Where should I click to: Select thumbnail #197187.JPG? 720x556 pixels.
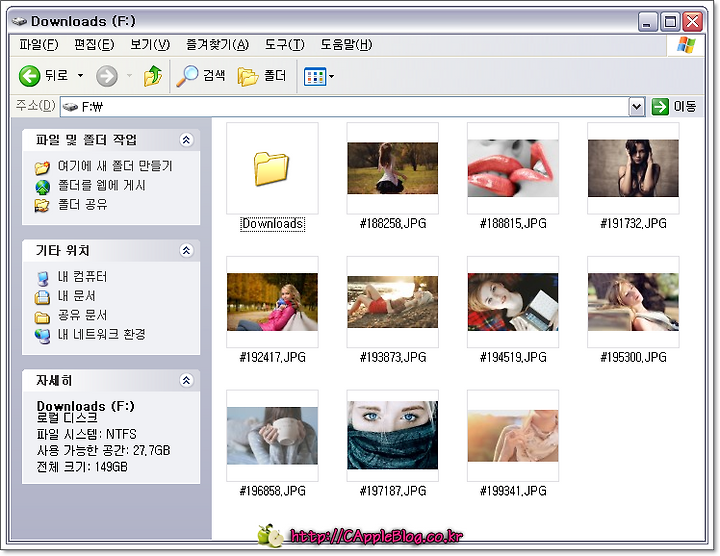coord(393,435)
